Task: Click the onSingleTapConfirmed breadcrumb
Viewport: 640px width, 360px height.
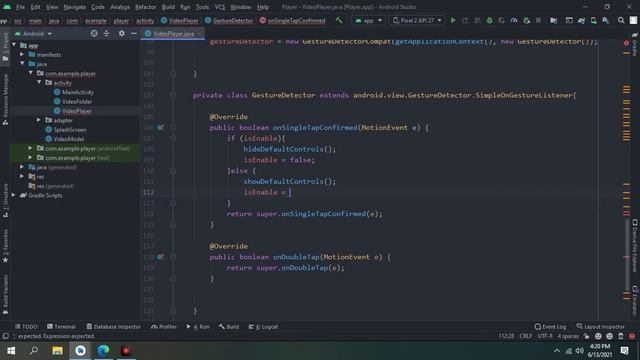Action: pos(293,20)
